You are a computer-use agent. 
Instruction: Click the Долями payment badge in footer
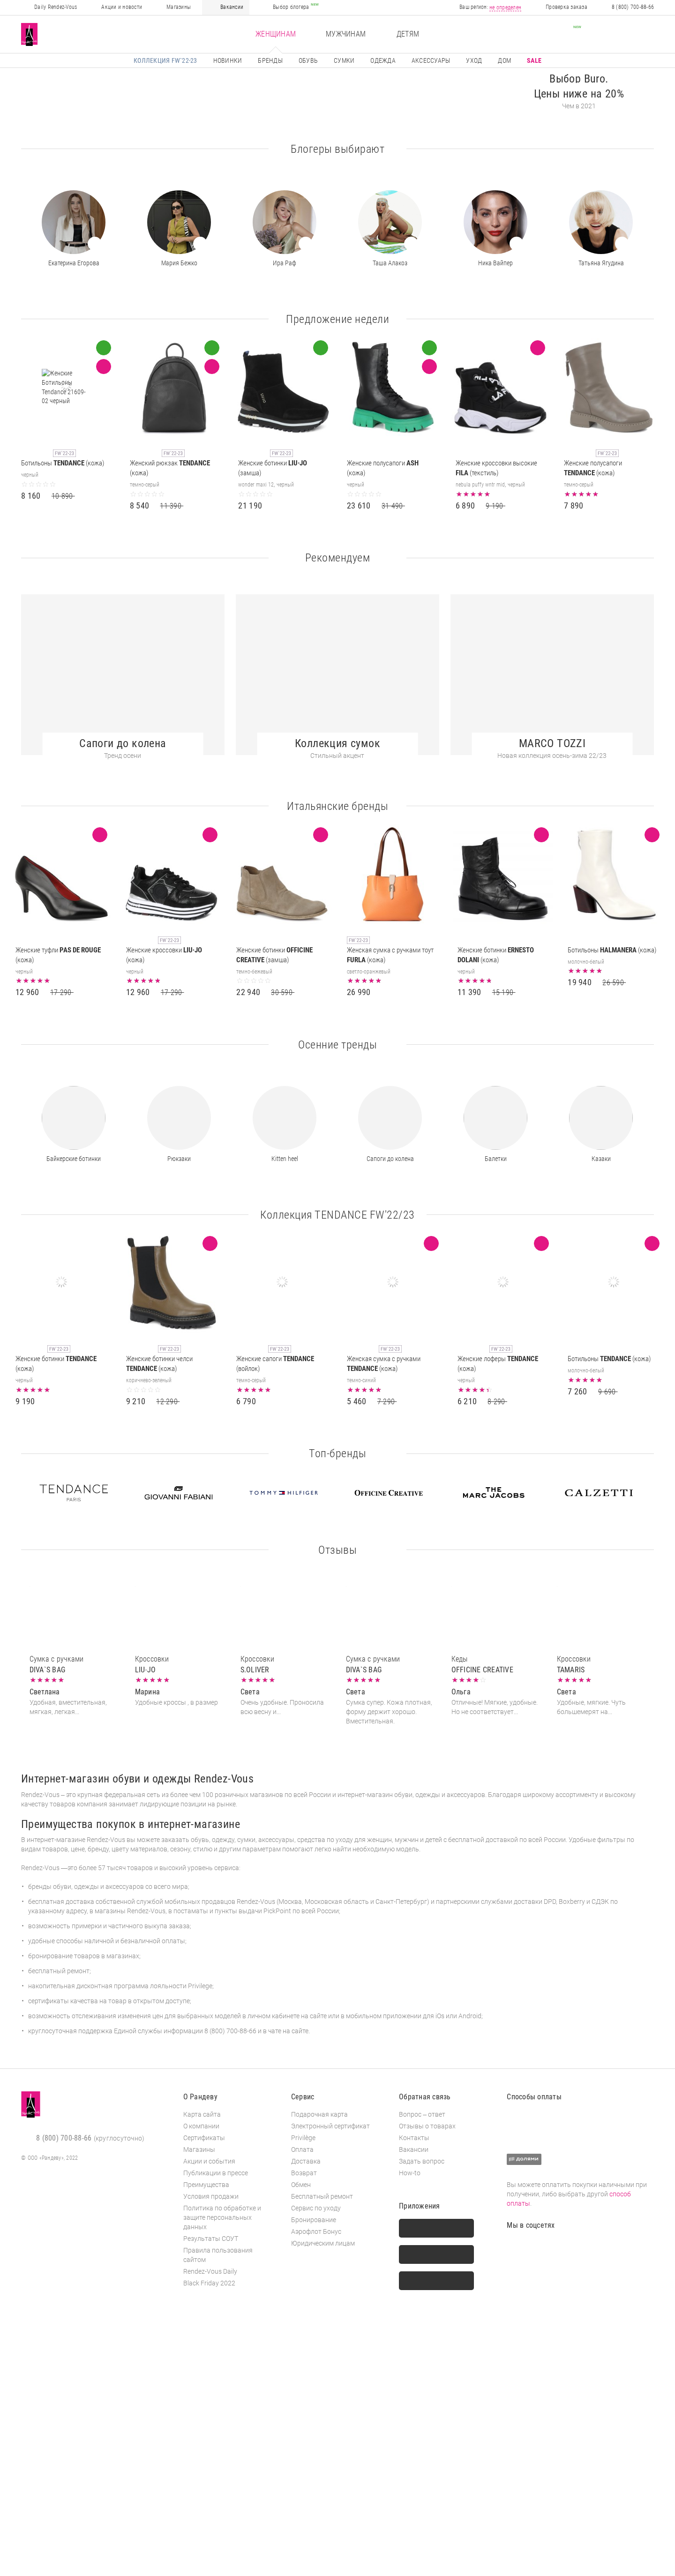coord(524,2158)
